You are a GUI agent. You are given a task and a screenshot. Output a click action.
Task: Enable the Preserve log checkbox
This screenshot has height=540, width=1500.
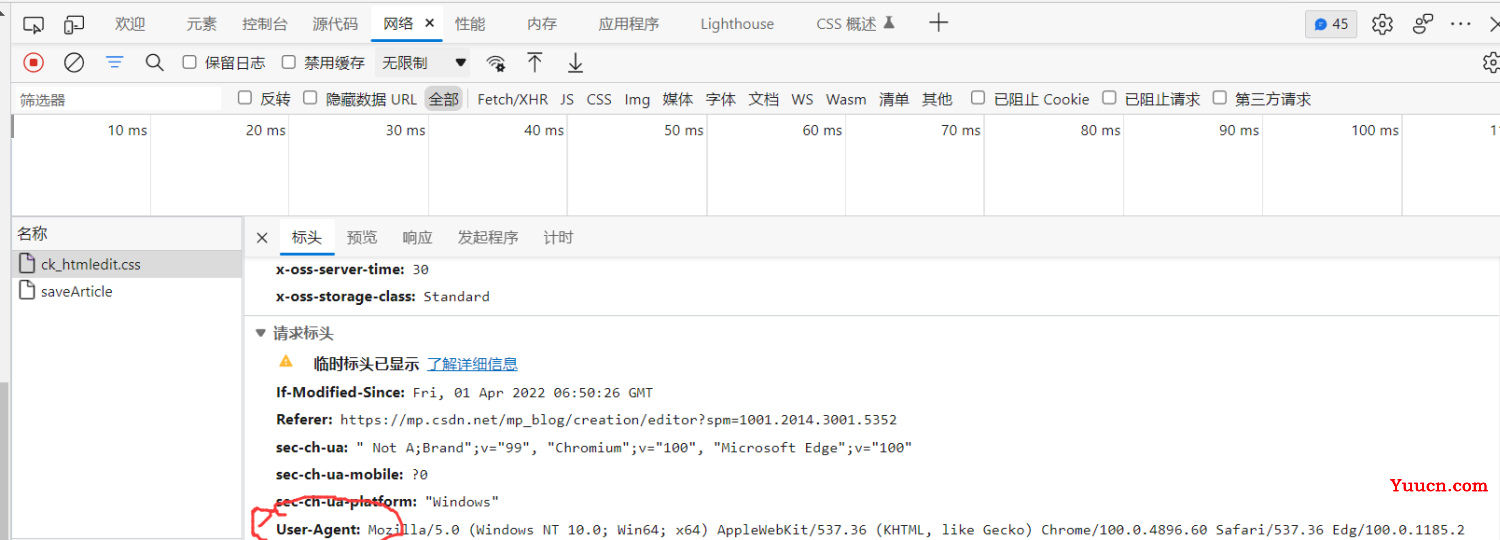point(189,62)
